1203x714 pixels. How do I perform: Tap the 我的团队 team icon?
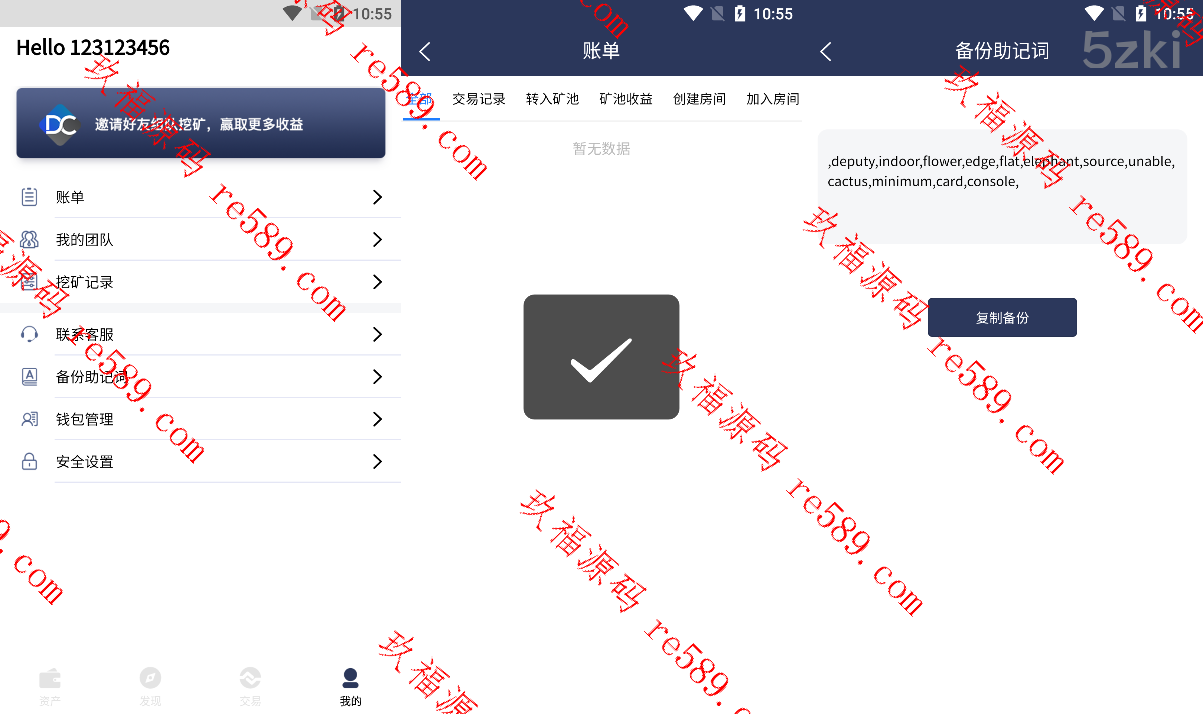point(29,240)
